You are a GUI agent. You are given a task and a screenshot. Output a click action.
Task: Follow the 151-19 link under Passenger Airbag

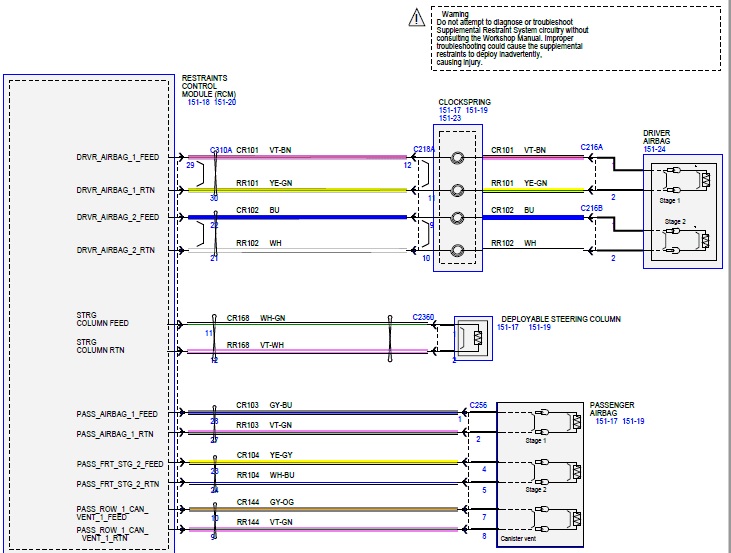(x=633, y=421)
